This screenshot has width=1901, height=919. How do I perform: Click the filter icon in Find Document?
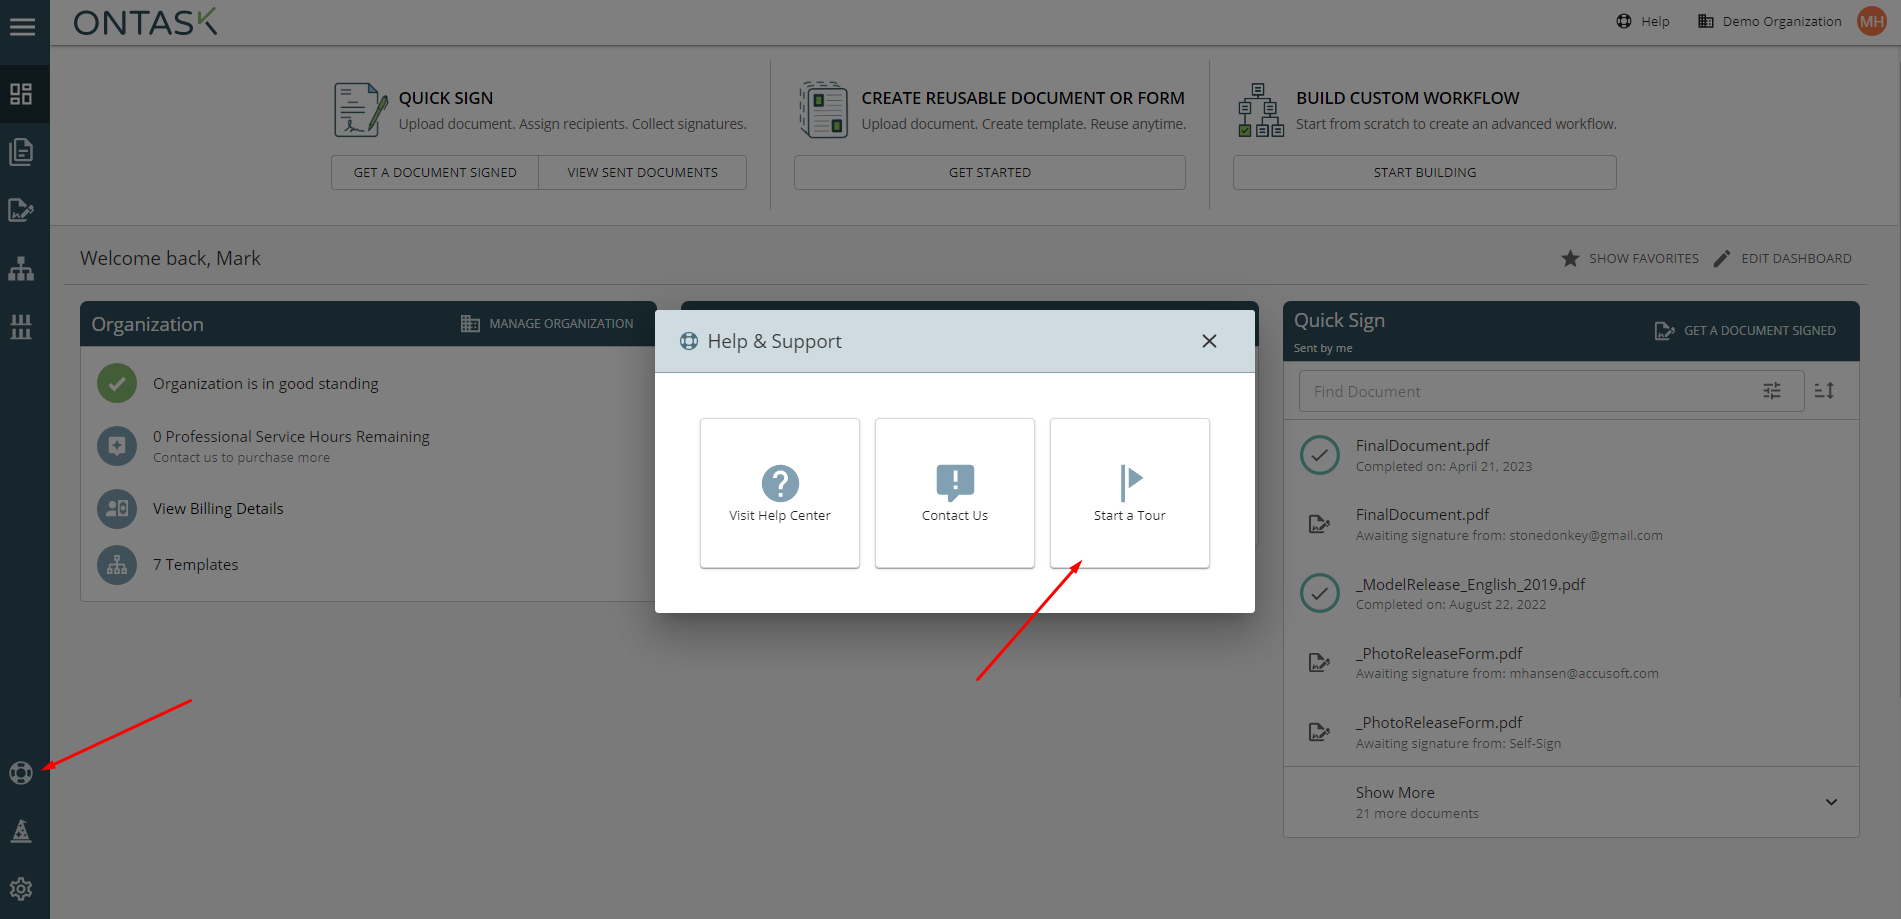[1771, 391]
